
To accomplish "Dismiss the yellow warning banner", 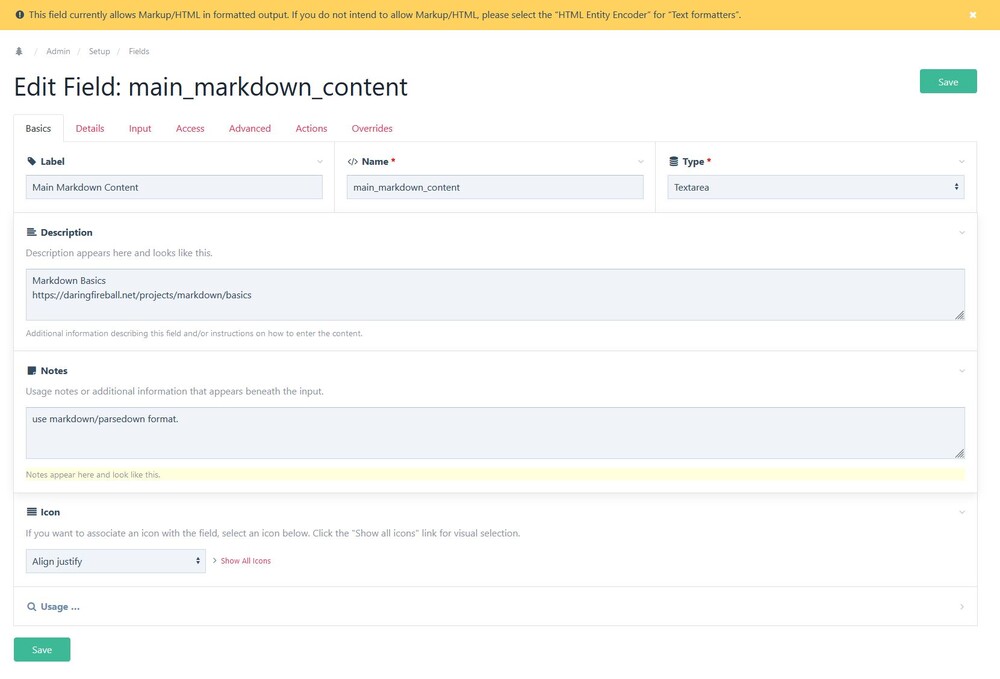I will (x=972, y=15).
